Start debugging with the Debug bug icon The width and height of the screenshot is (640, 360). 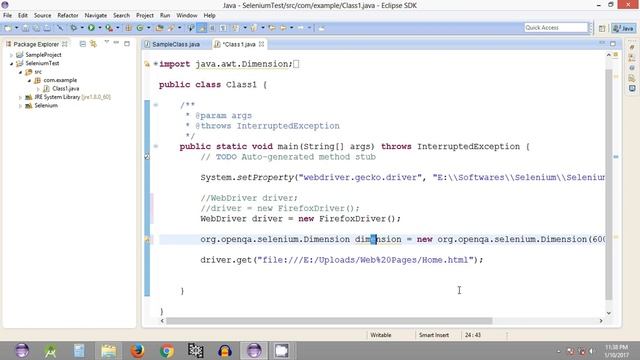pos(73,28)
